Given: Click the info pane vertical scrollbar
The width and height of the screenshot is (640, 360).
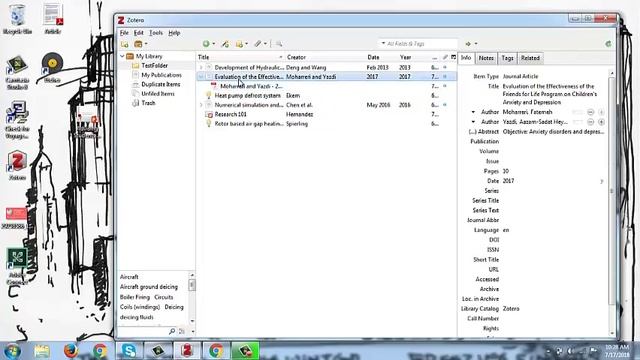Looking at the screenshot, I should (611, 203).
